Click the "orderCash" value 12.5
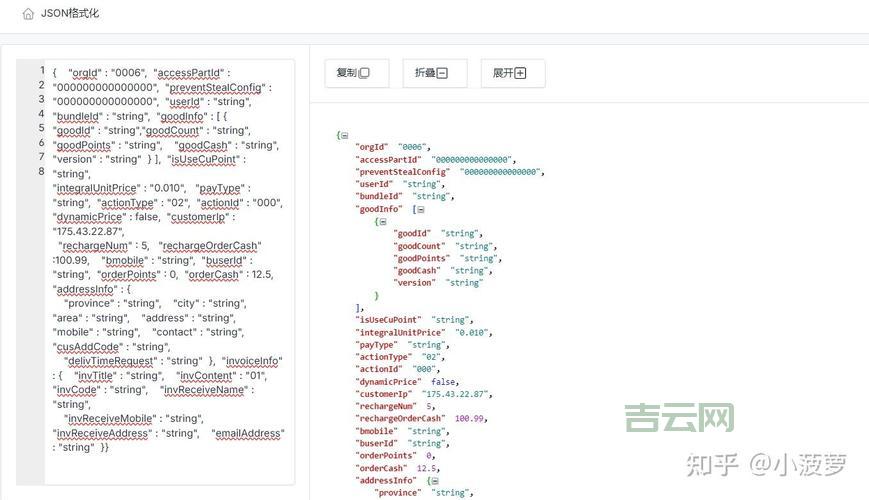Image resolution: width=869 pixels, height=500 pixels. 427,468
